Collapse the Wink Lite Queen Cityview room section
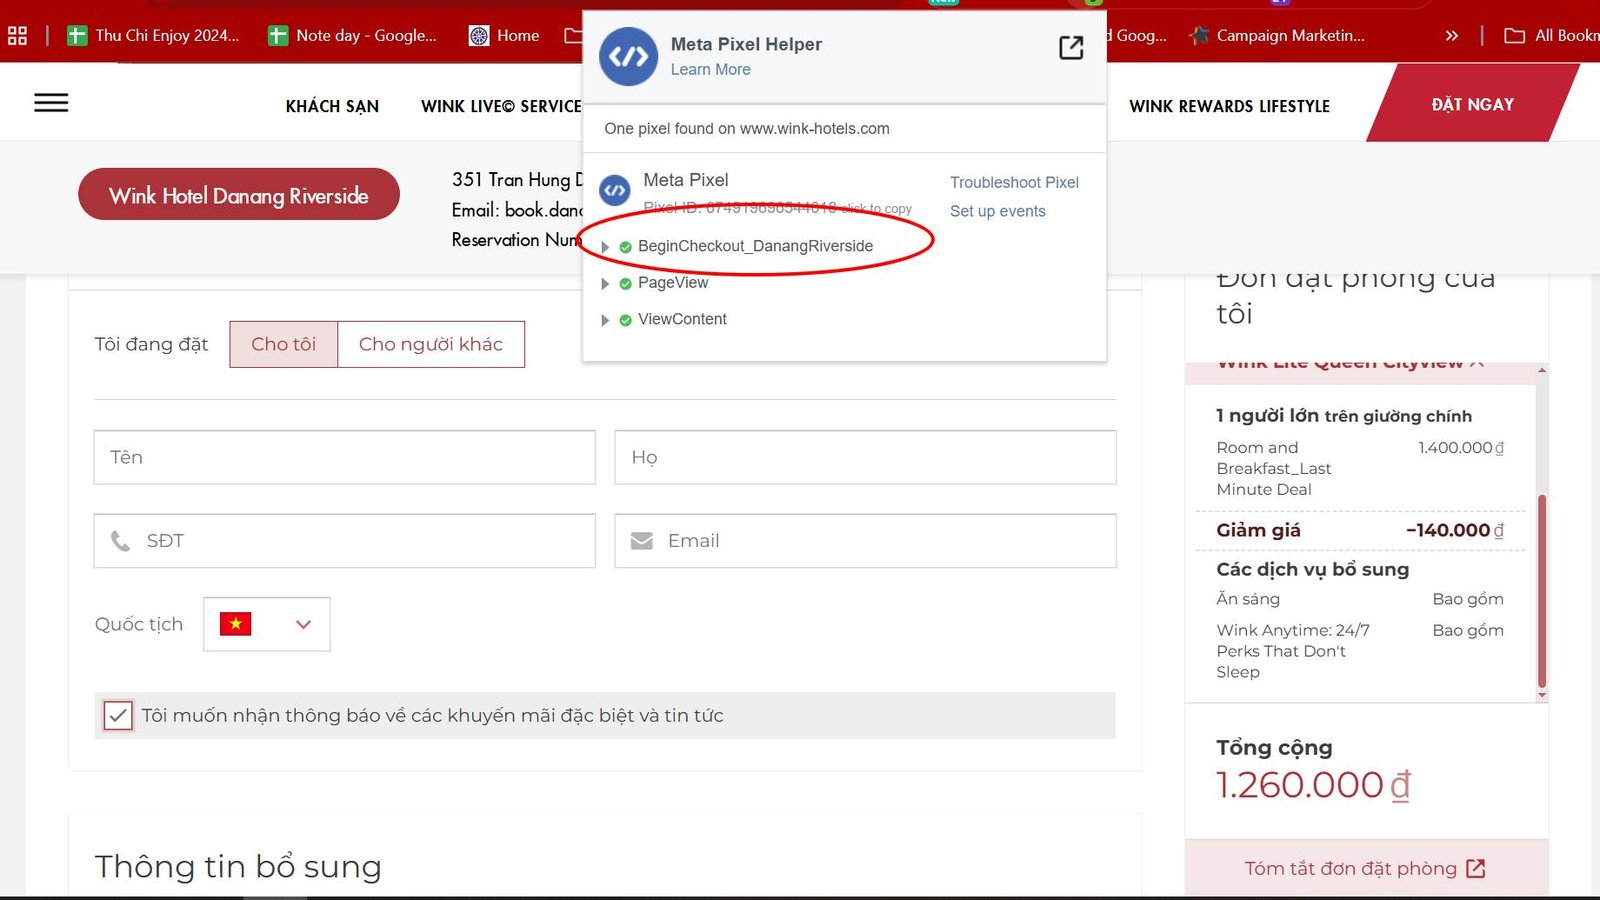This screenshot has width=1600, height=900. 1477,364
